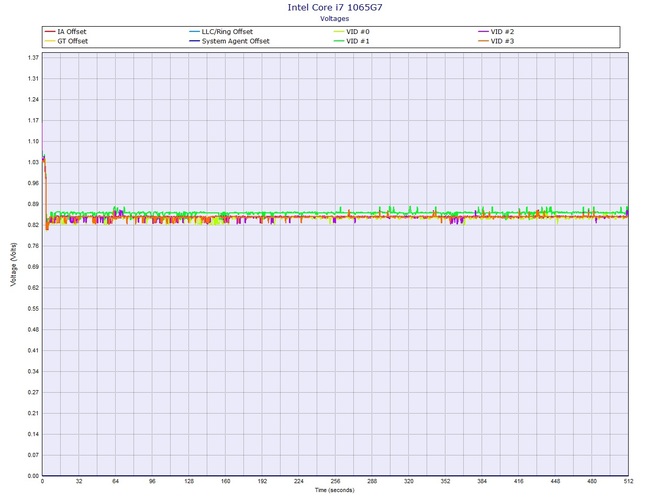
Task: Click the Voltage (Volts) axis label
Action: pos(14,264)
